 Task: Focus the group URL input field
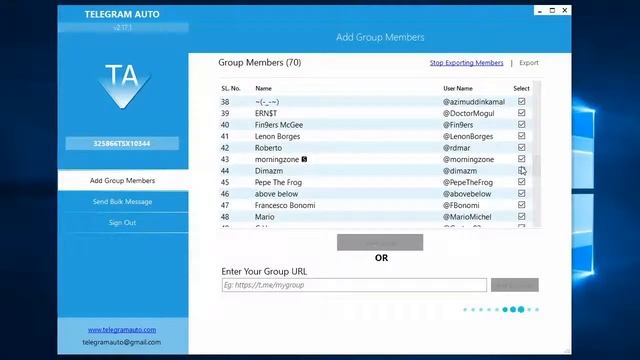tap(354, 285)
